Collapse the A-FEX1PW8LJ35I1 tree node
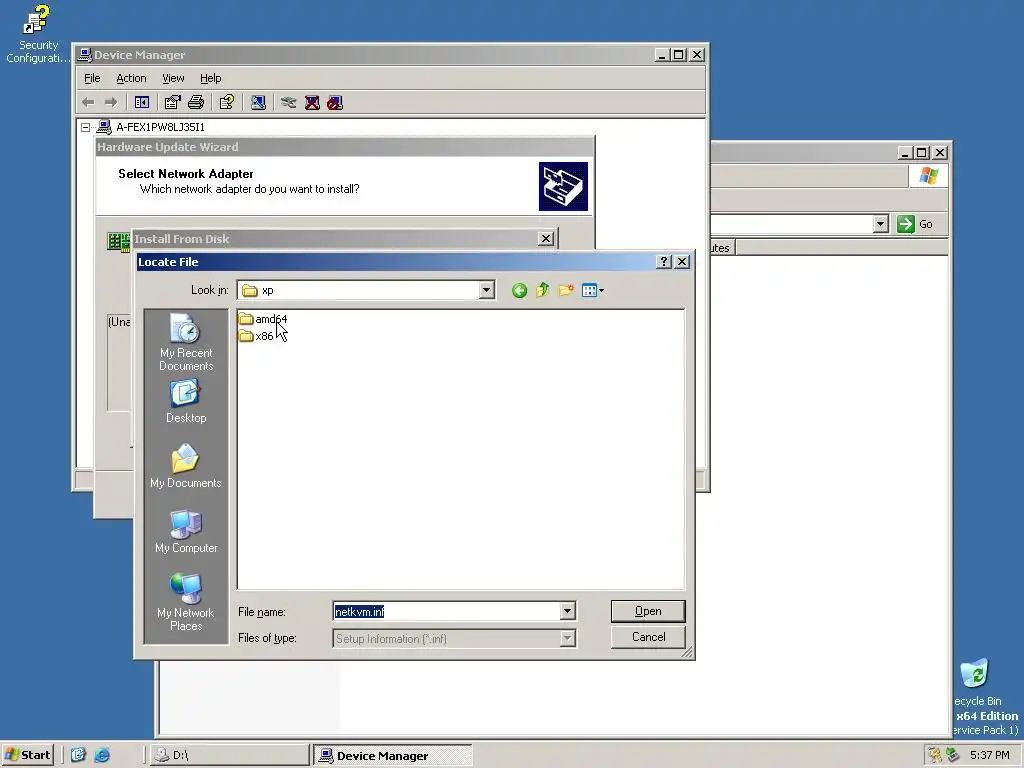1024x768 pixels. 86,127
